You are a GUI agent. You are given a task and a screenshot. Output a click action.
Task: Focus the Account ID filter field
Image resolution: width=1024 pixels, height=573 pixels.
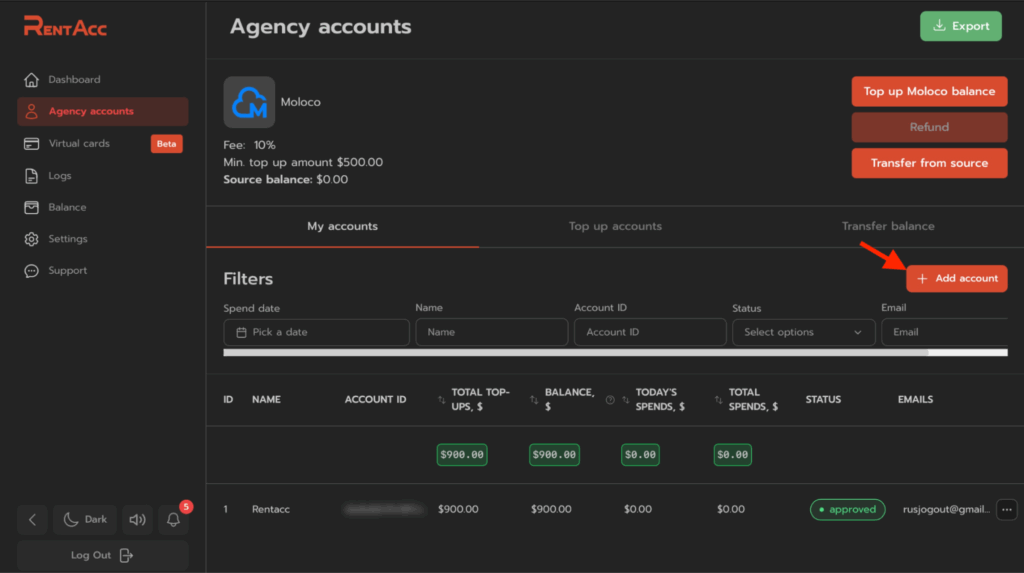tap(650, 332)
